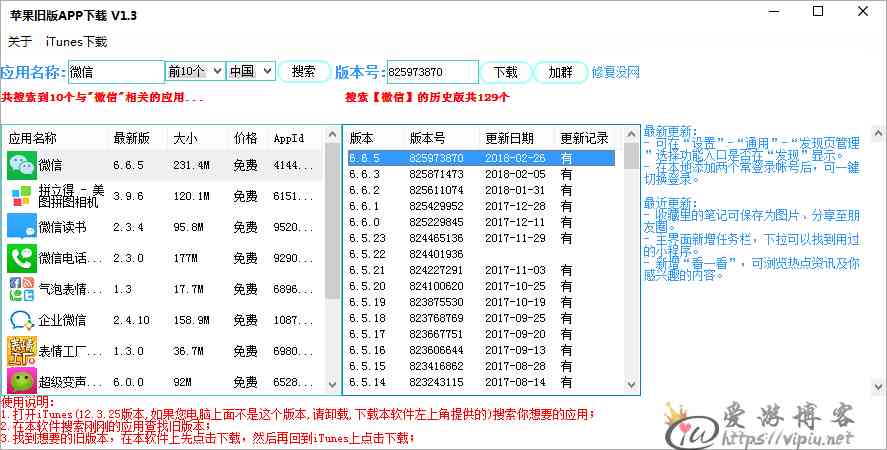The width and height of the screenshot is (887, 450).
Task: Select version row 6.6.5
Action: pos(481,158)
